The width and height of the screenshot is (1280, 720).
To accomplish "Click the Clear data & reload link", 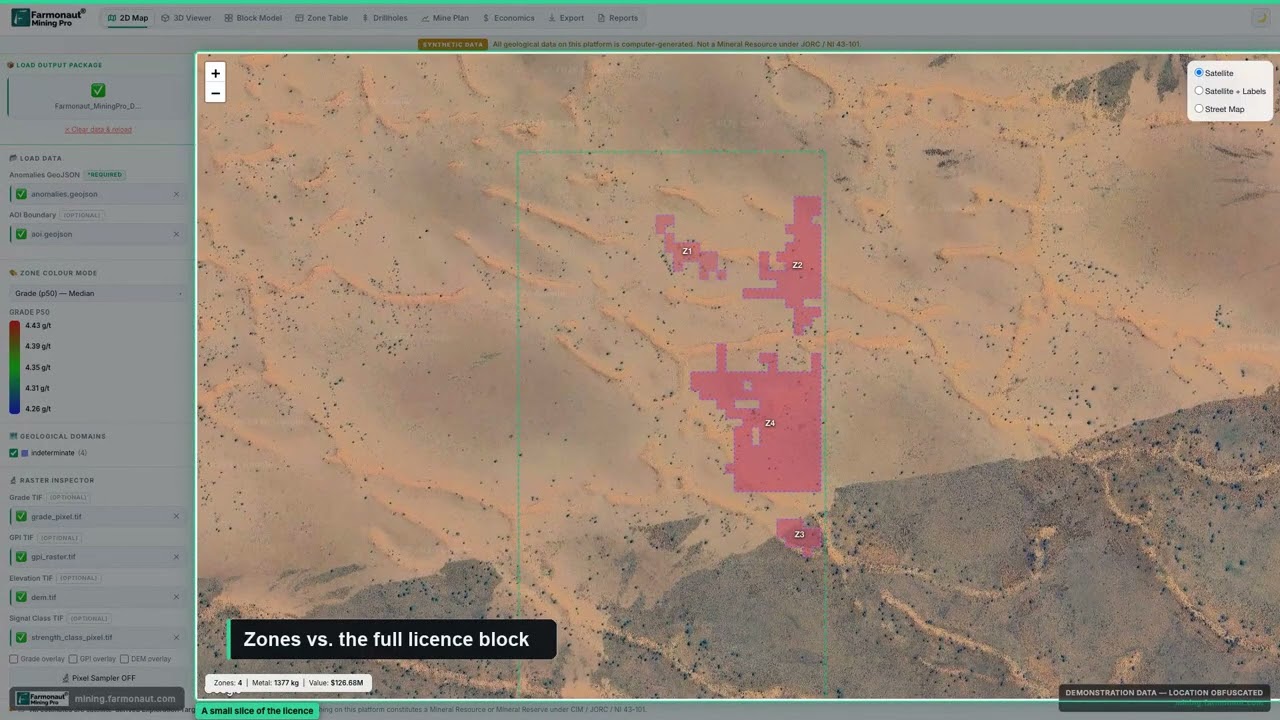I will pos(98,129).
